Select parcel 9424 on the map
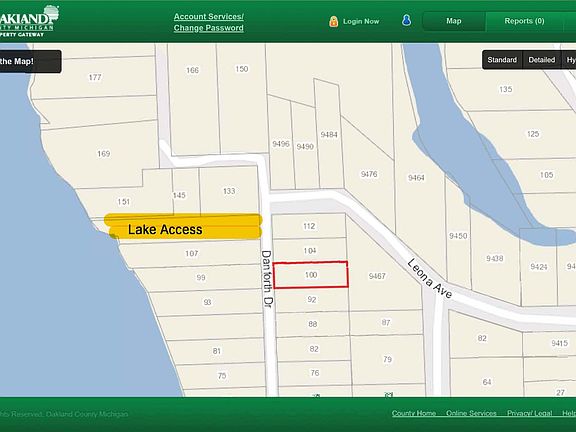The width and height of the screenshot is (576, 432). (539, 267)
